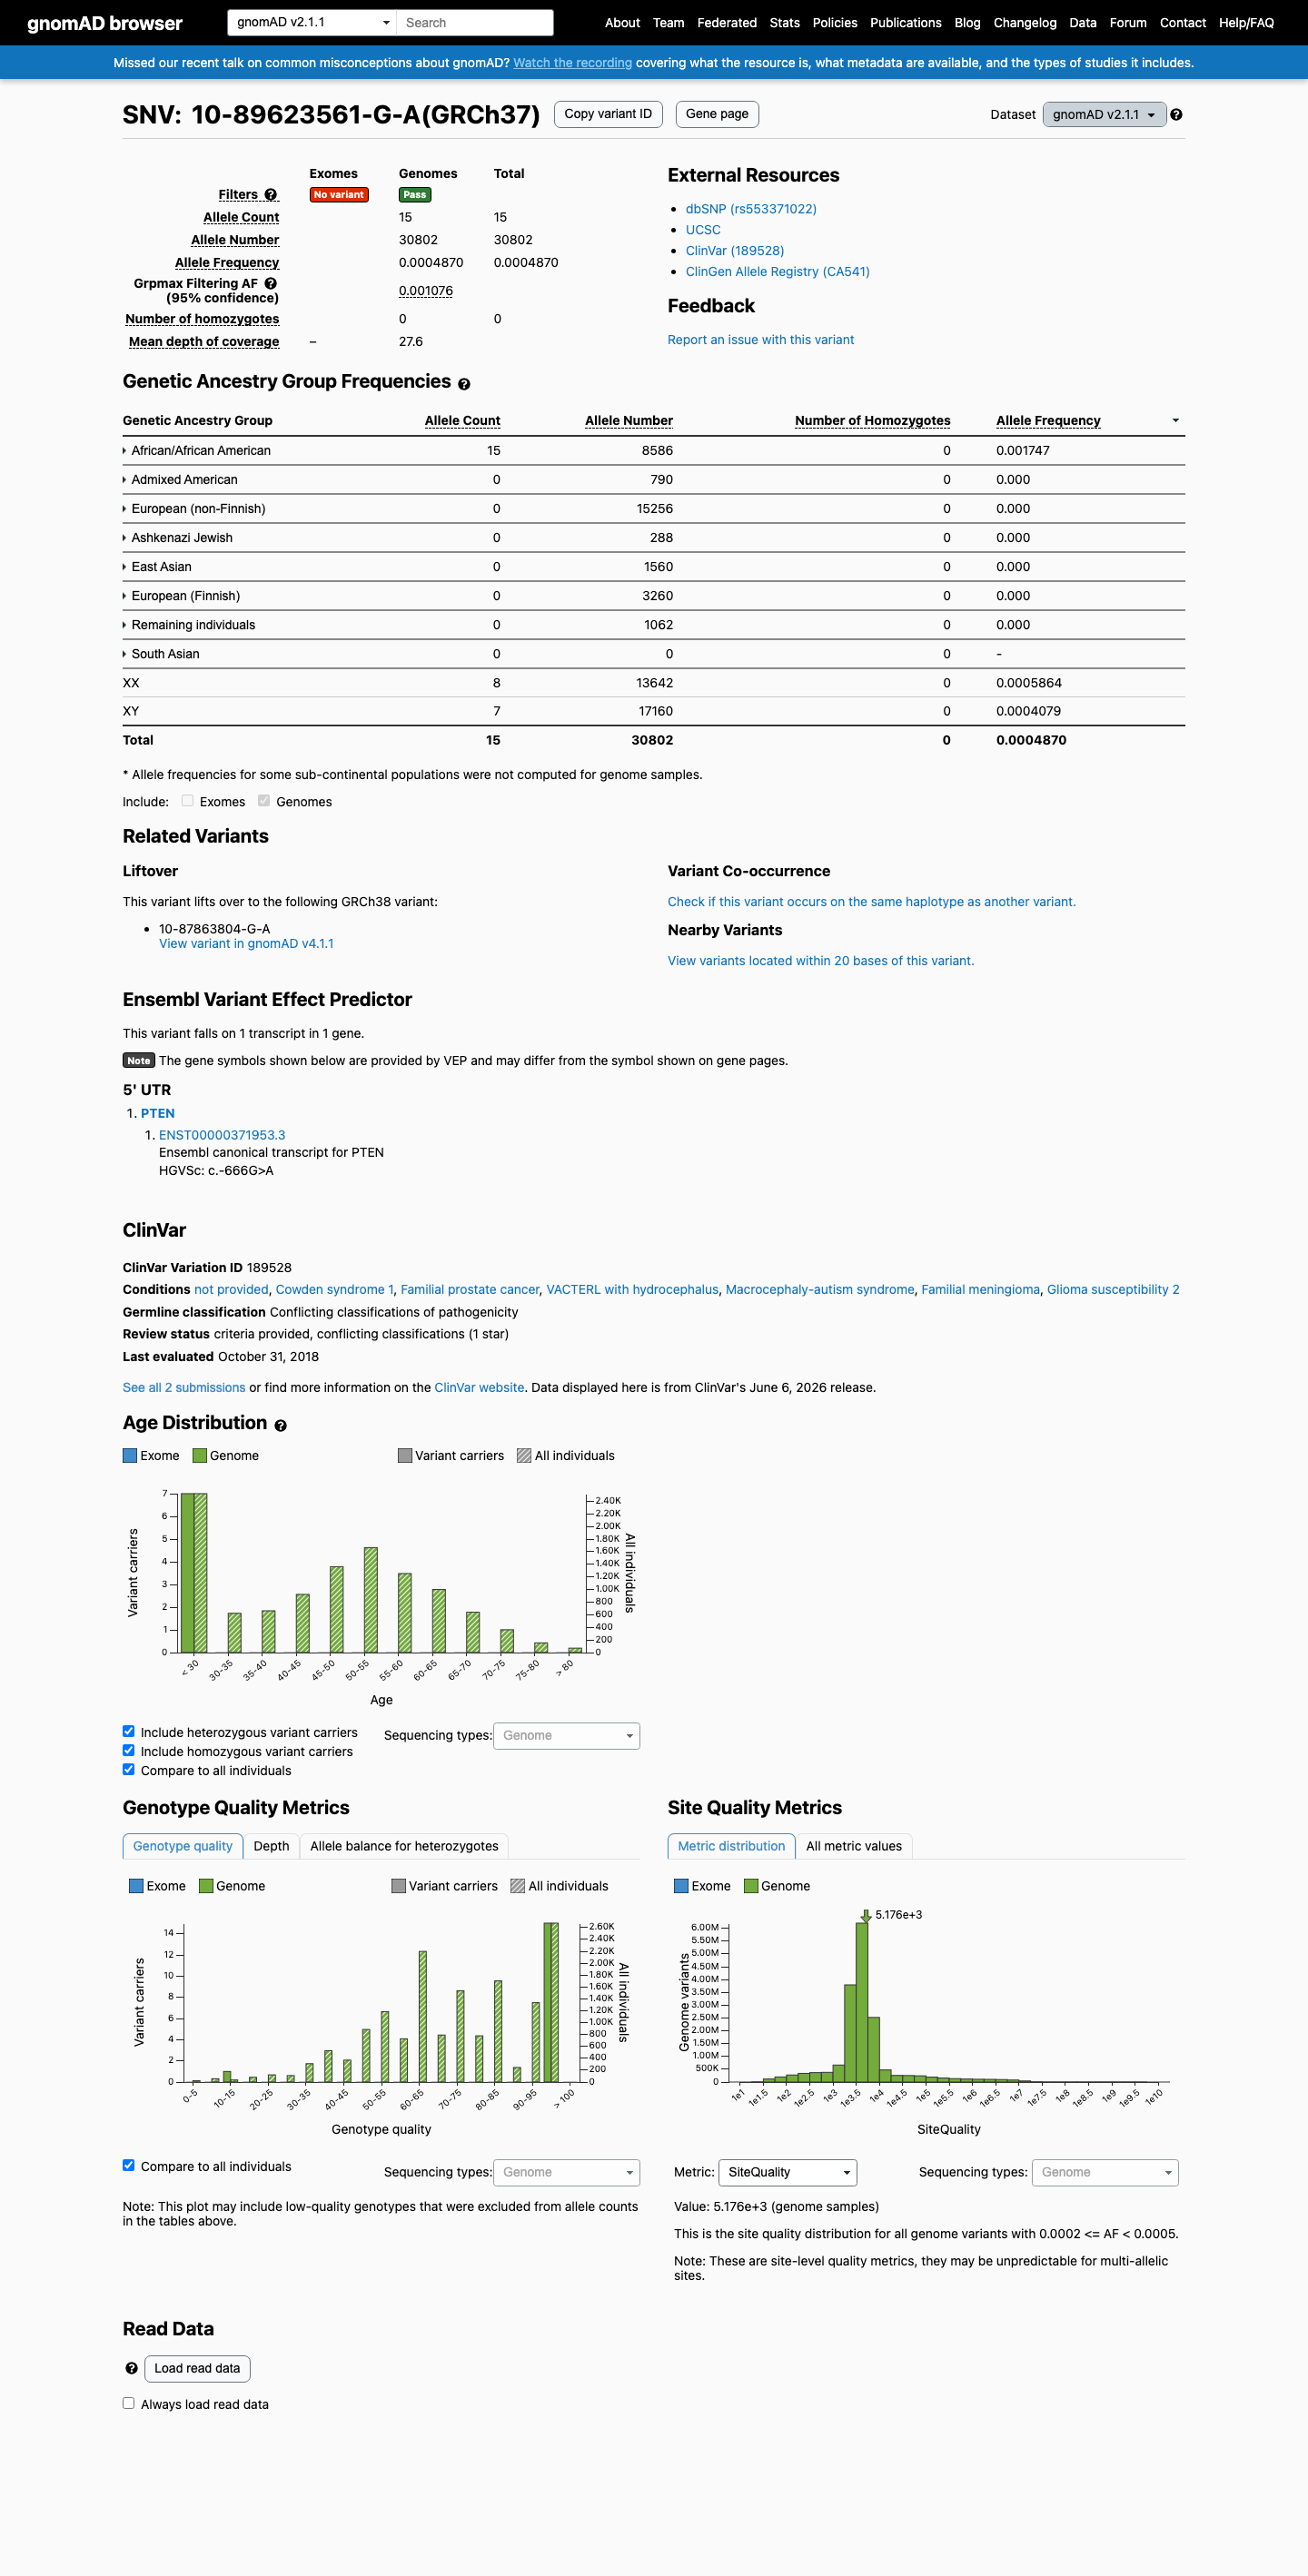Uncheck Include homozygous variant carriers
This screenshot has width=1308, height=2576.
click(x=129, y=1750)
